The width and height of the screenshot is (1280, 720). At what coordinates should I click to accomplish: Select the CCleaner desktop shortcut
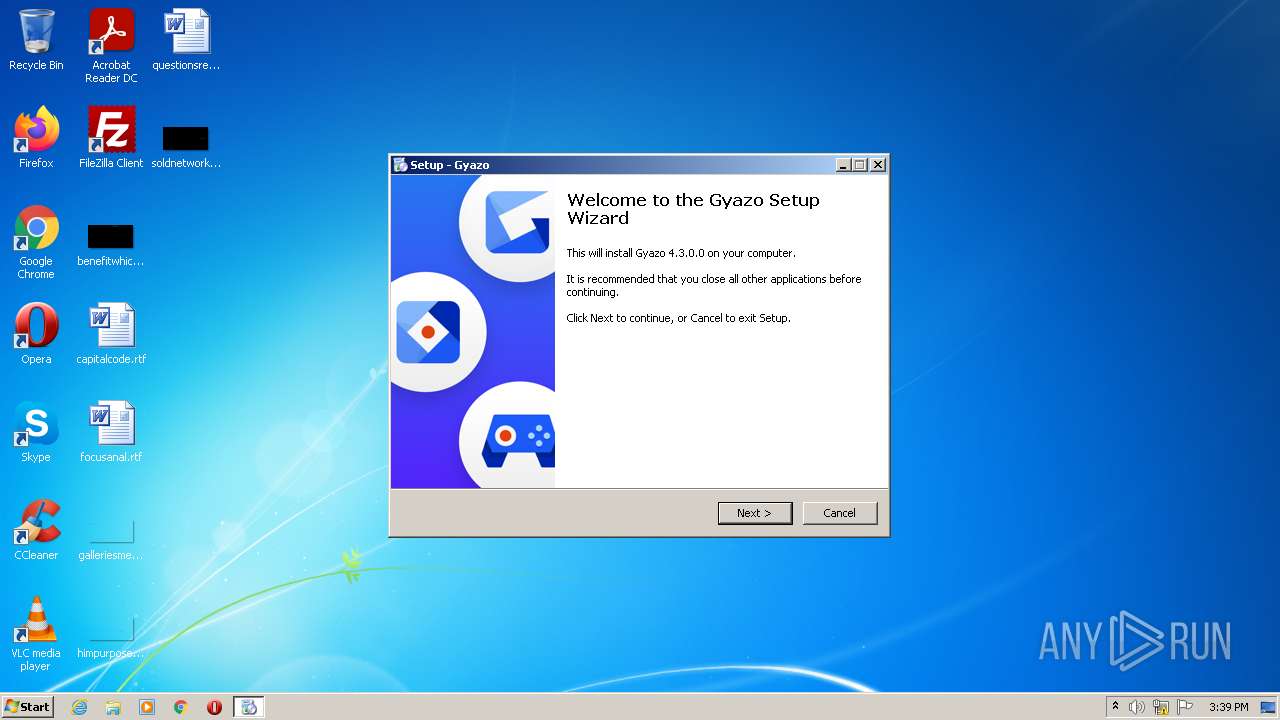[36, 530]
